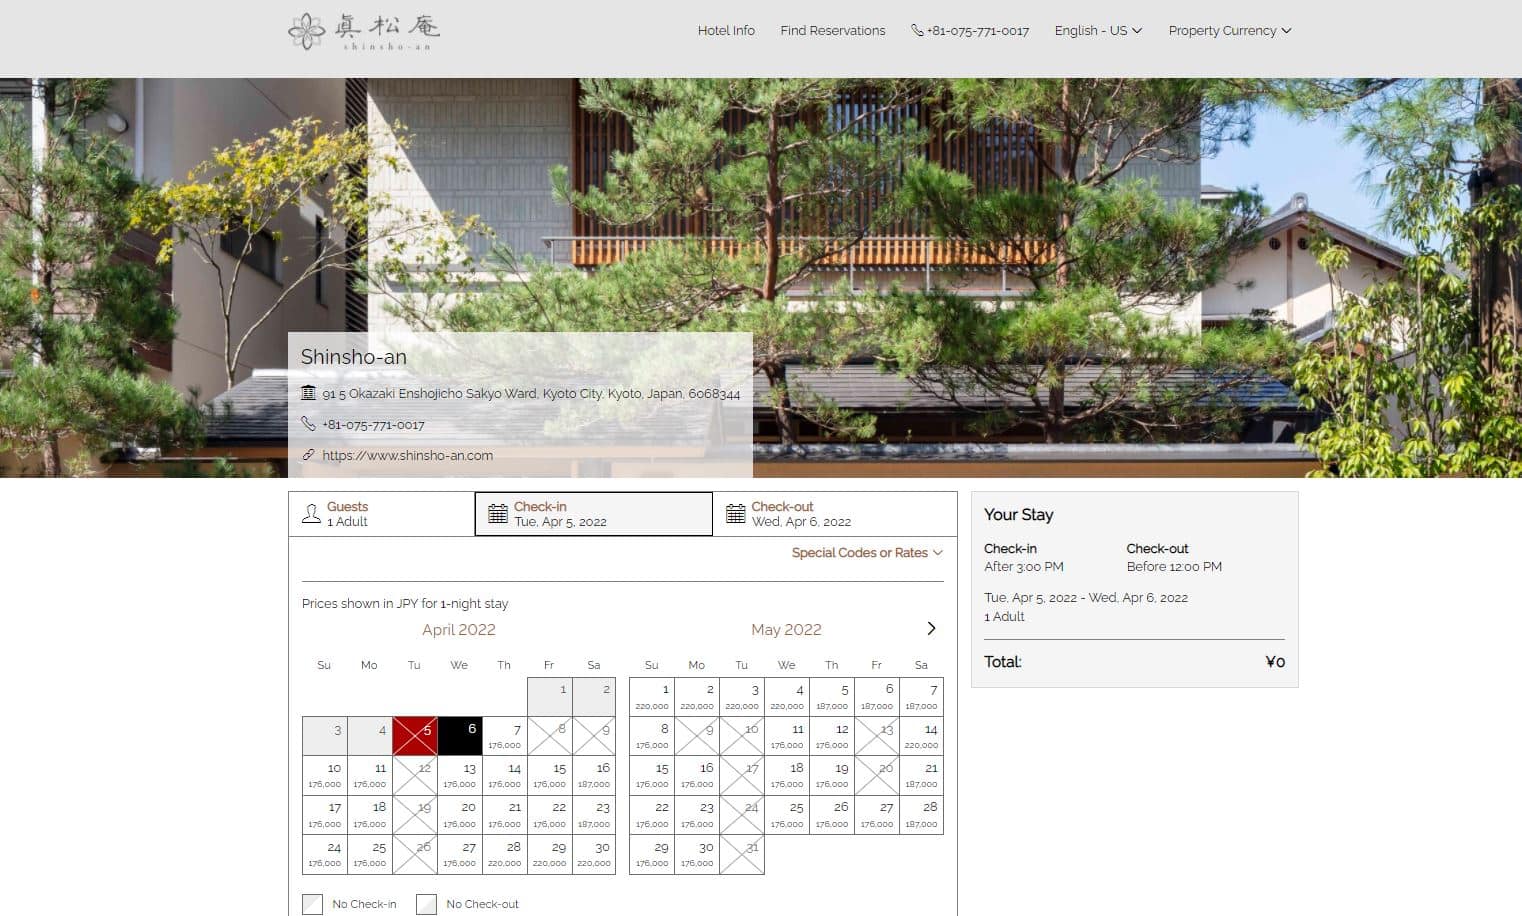Select the red April 5 check-in date
Viewport: 1522px width, 916px height.
[x=415, y=737]
